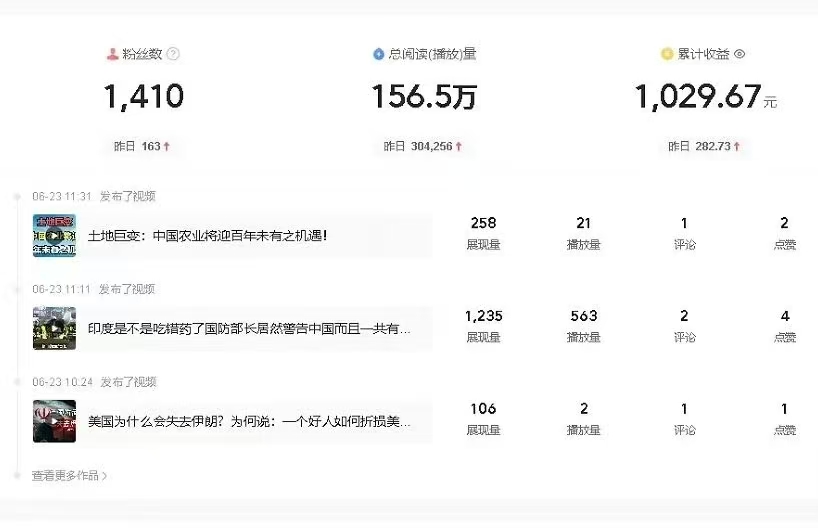Open 查看更多作品 link
This screenshot has height=528, width=818.
click(x=69, y=475)
